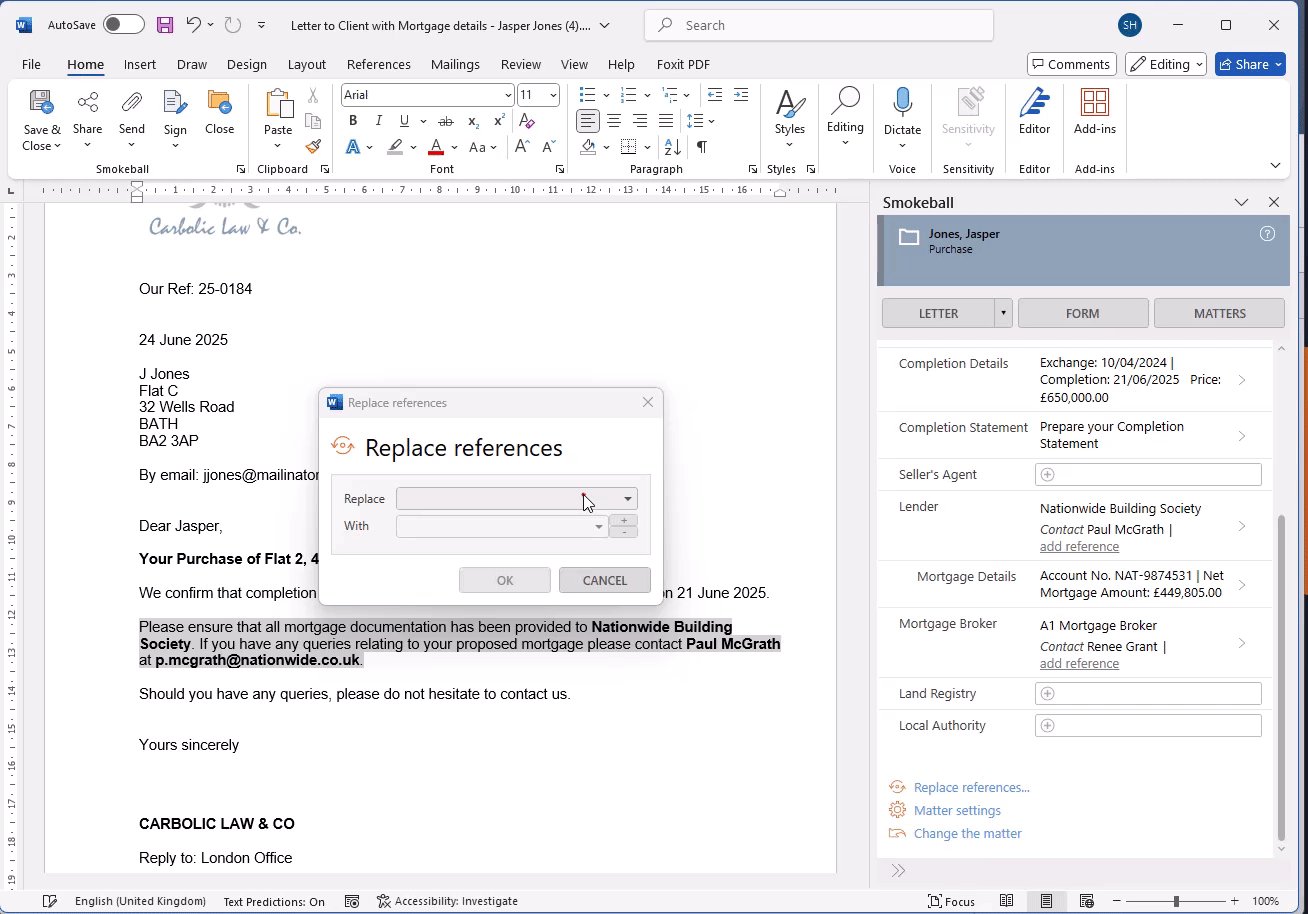Open the Editor pen tool
Viewport: 1308px width, 914px height.
[1034, 102]
